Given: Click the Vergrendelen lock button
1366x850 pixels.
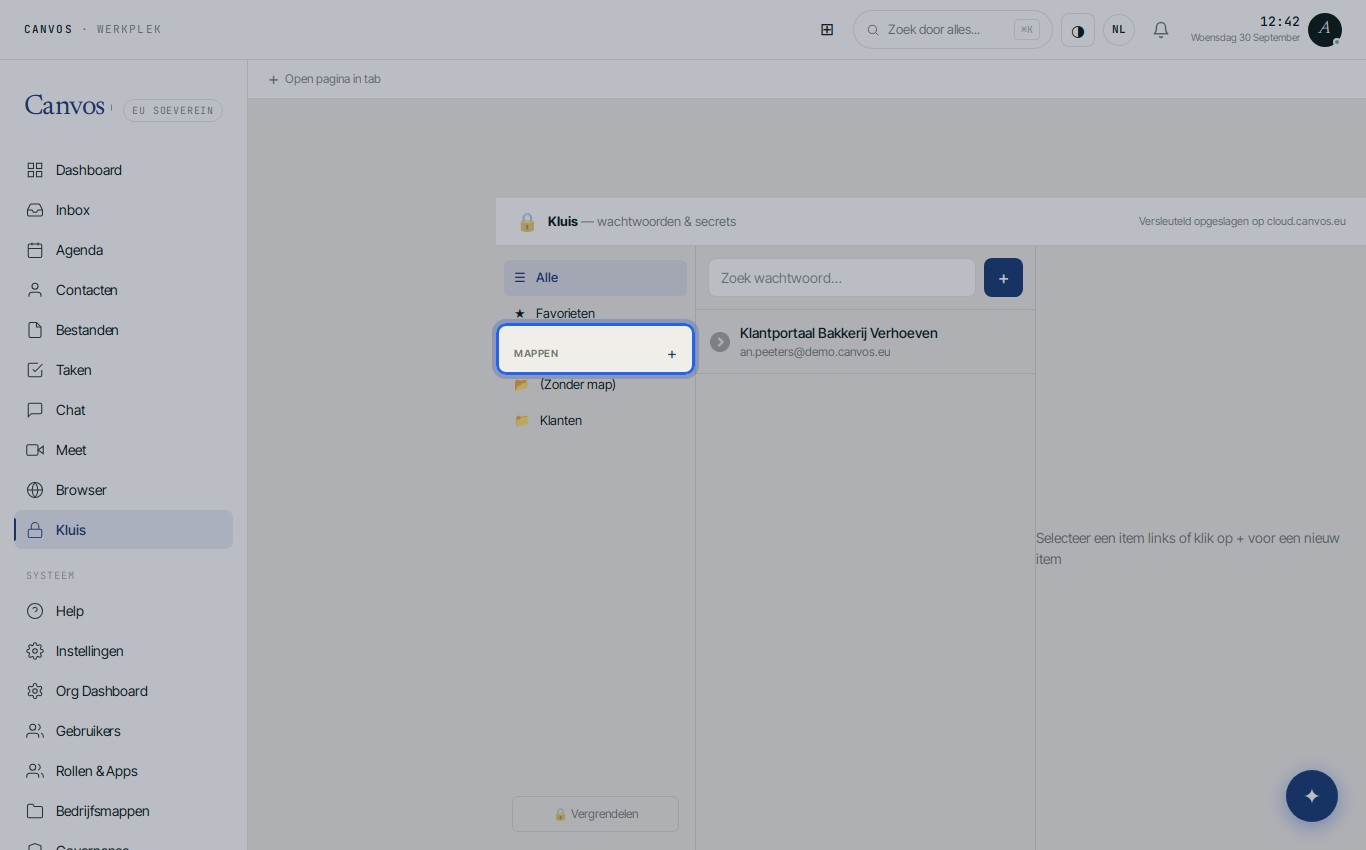Looking at the screenshot, I should 595,814.
